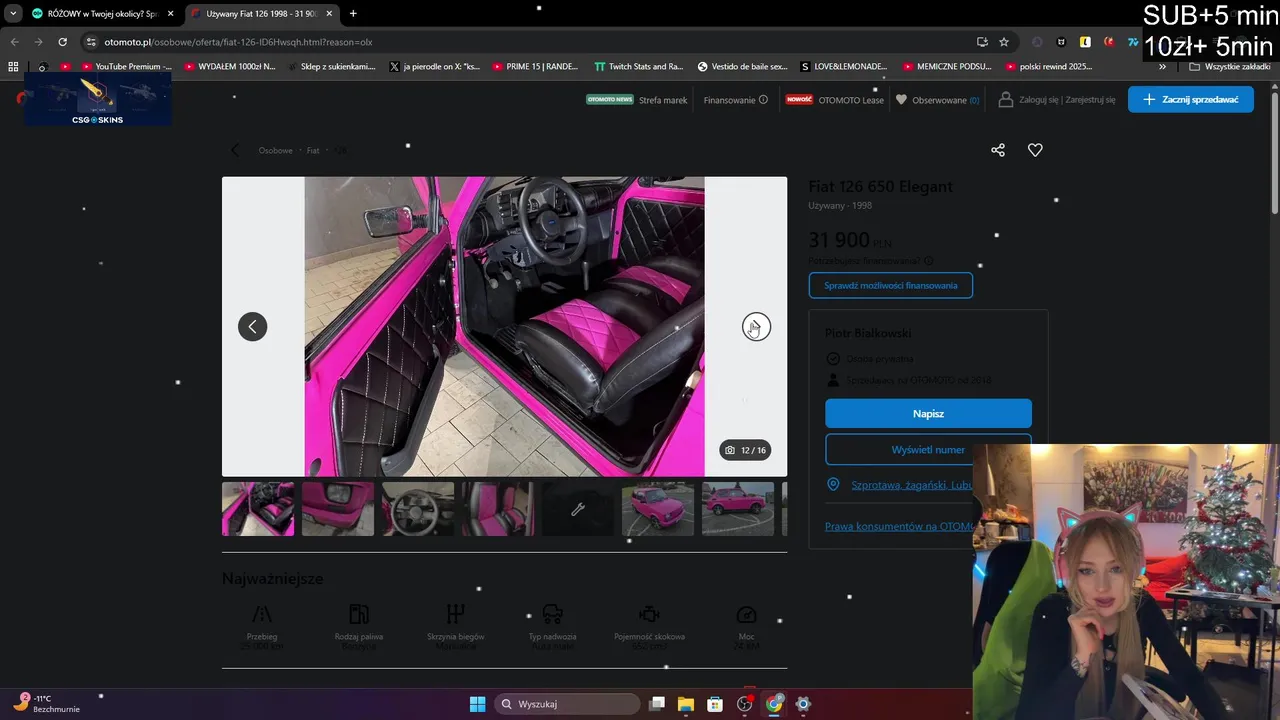
Task: Open Obserwowane watched list
Action: click(937, 100)
